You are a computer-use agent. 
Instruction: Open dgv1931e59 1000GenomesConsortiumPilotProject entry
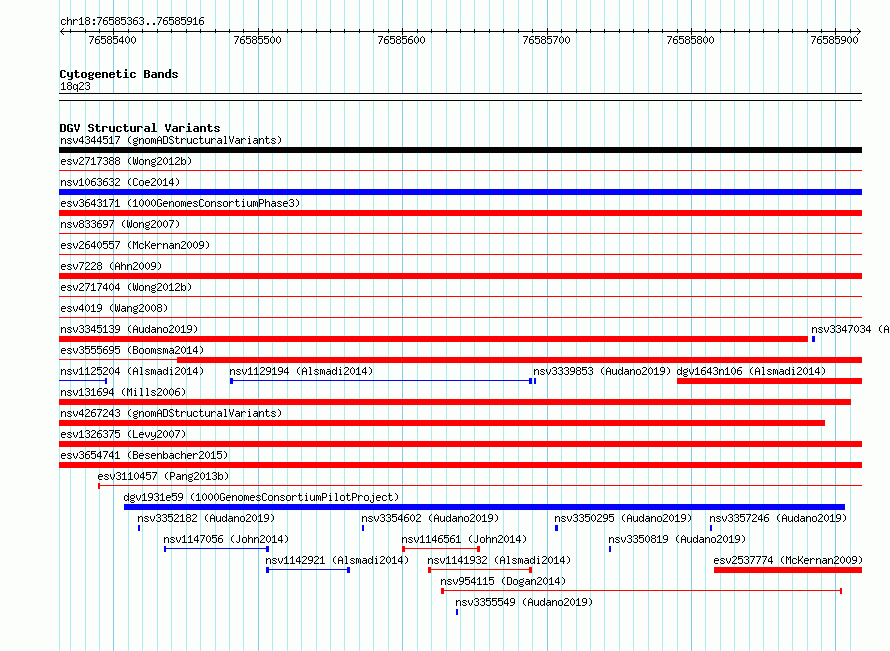(261, 497)
